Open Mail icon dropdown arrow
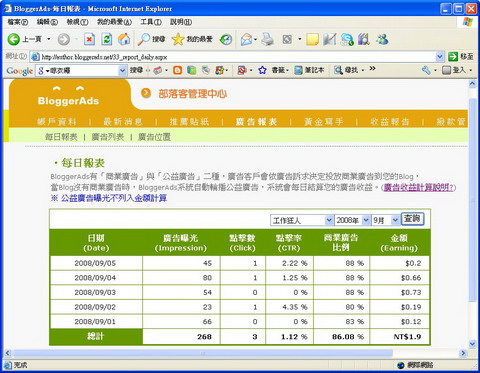 pos(255,40)
